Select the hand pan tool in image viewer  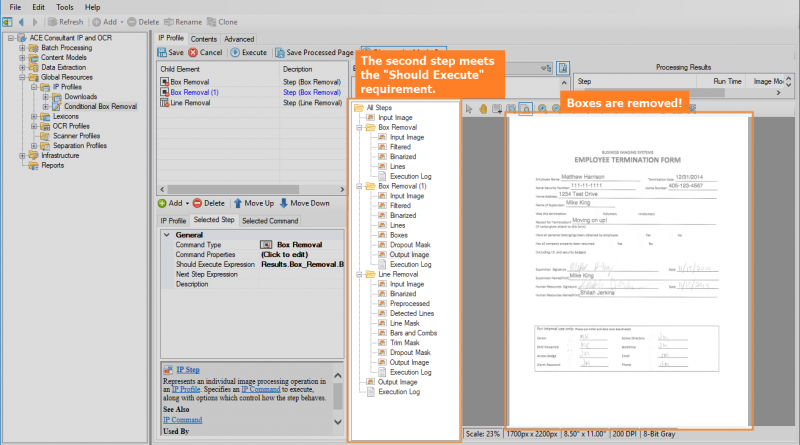click(484, 107)
